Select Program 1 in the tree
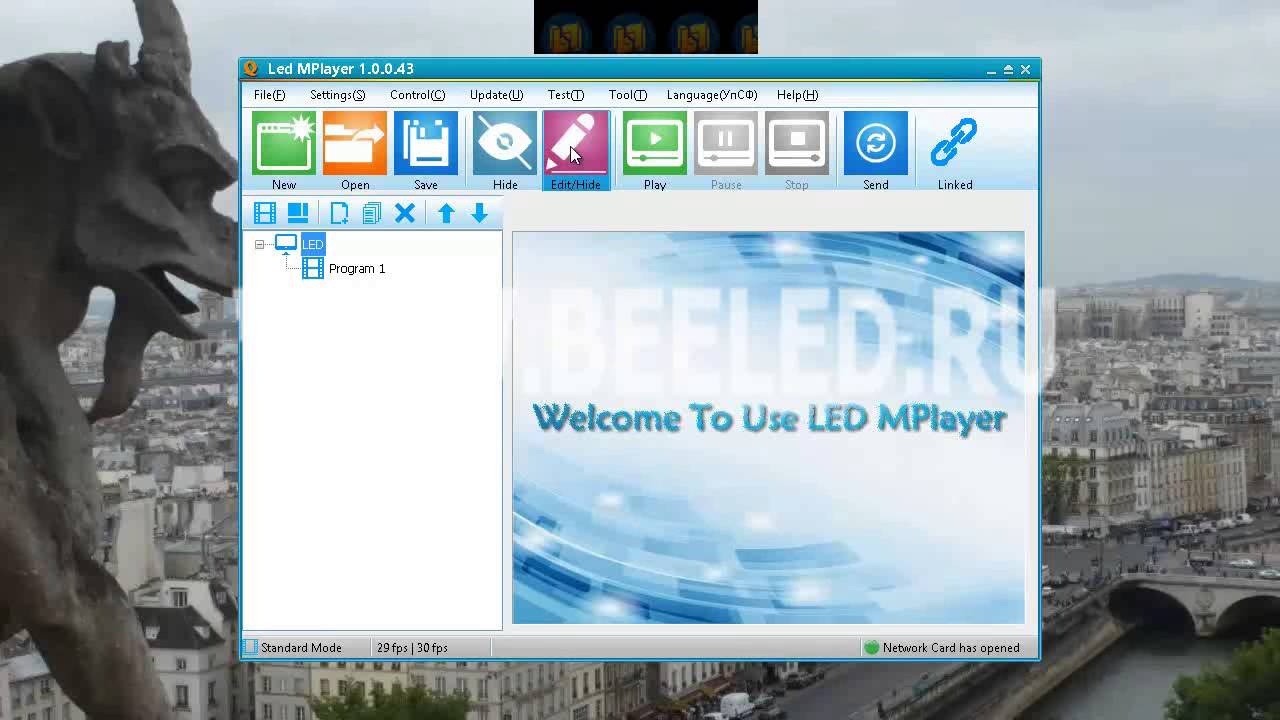1280x720 pixels. coord(357,269)
